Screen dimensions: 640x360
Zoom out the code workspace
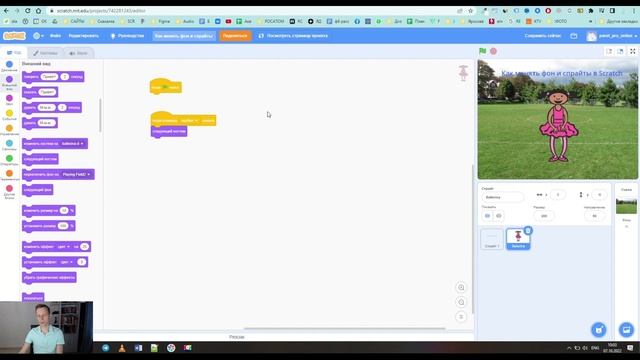pyautogui.click(x=461, y=302)
